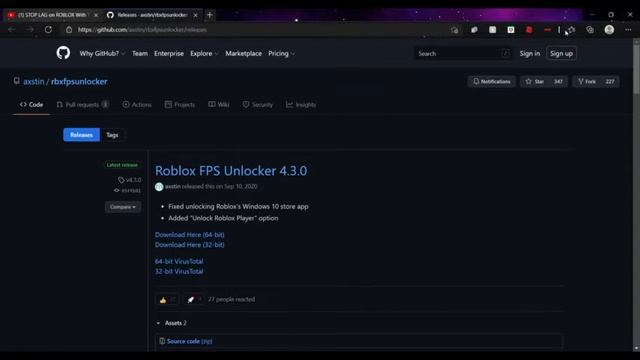640x360 pixels.
Task: Open the rbxfpsunlocker repository name link
Action: [x=79, y=81]
